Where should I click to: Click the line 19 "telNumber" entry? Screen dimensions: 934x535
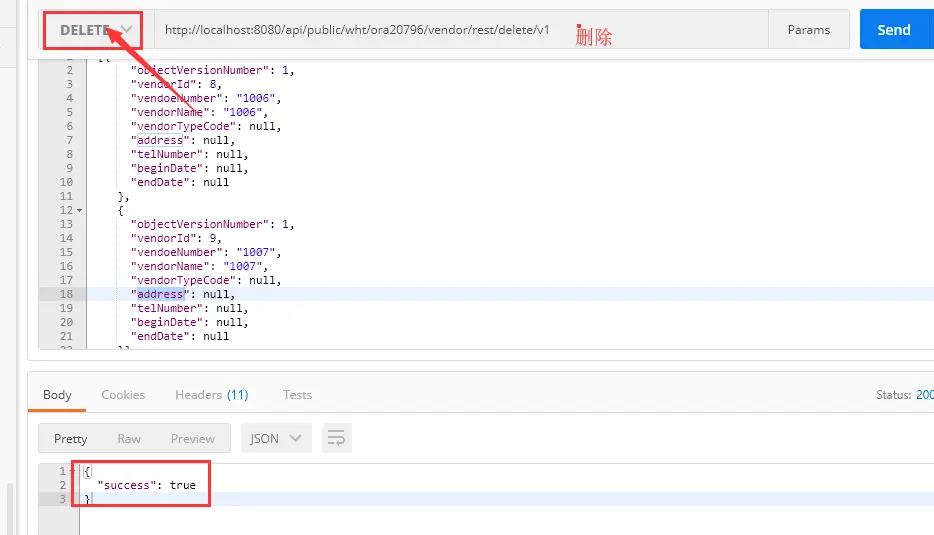(x=189, y=308)
